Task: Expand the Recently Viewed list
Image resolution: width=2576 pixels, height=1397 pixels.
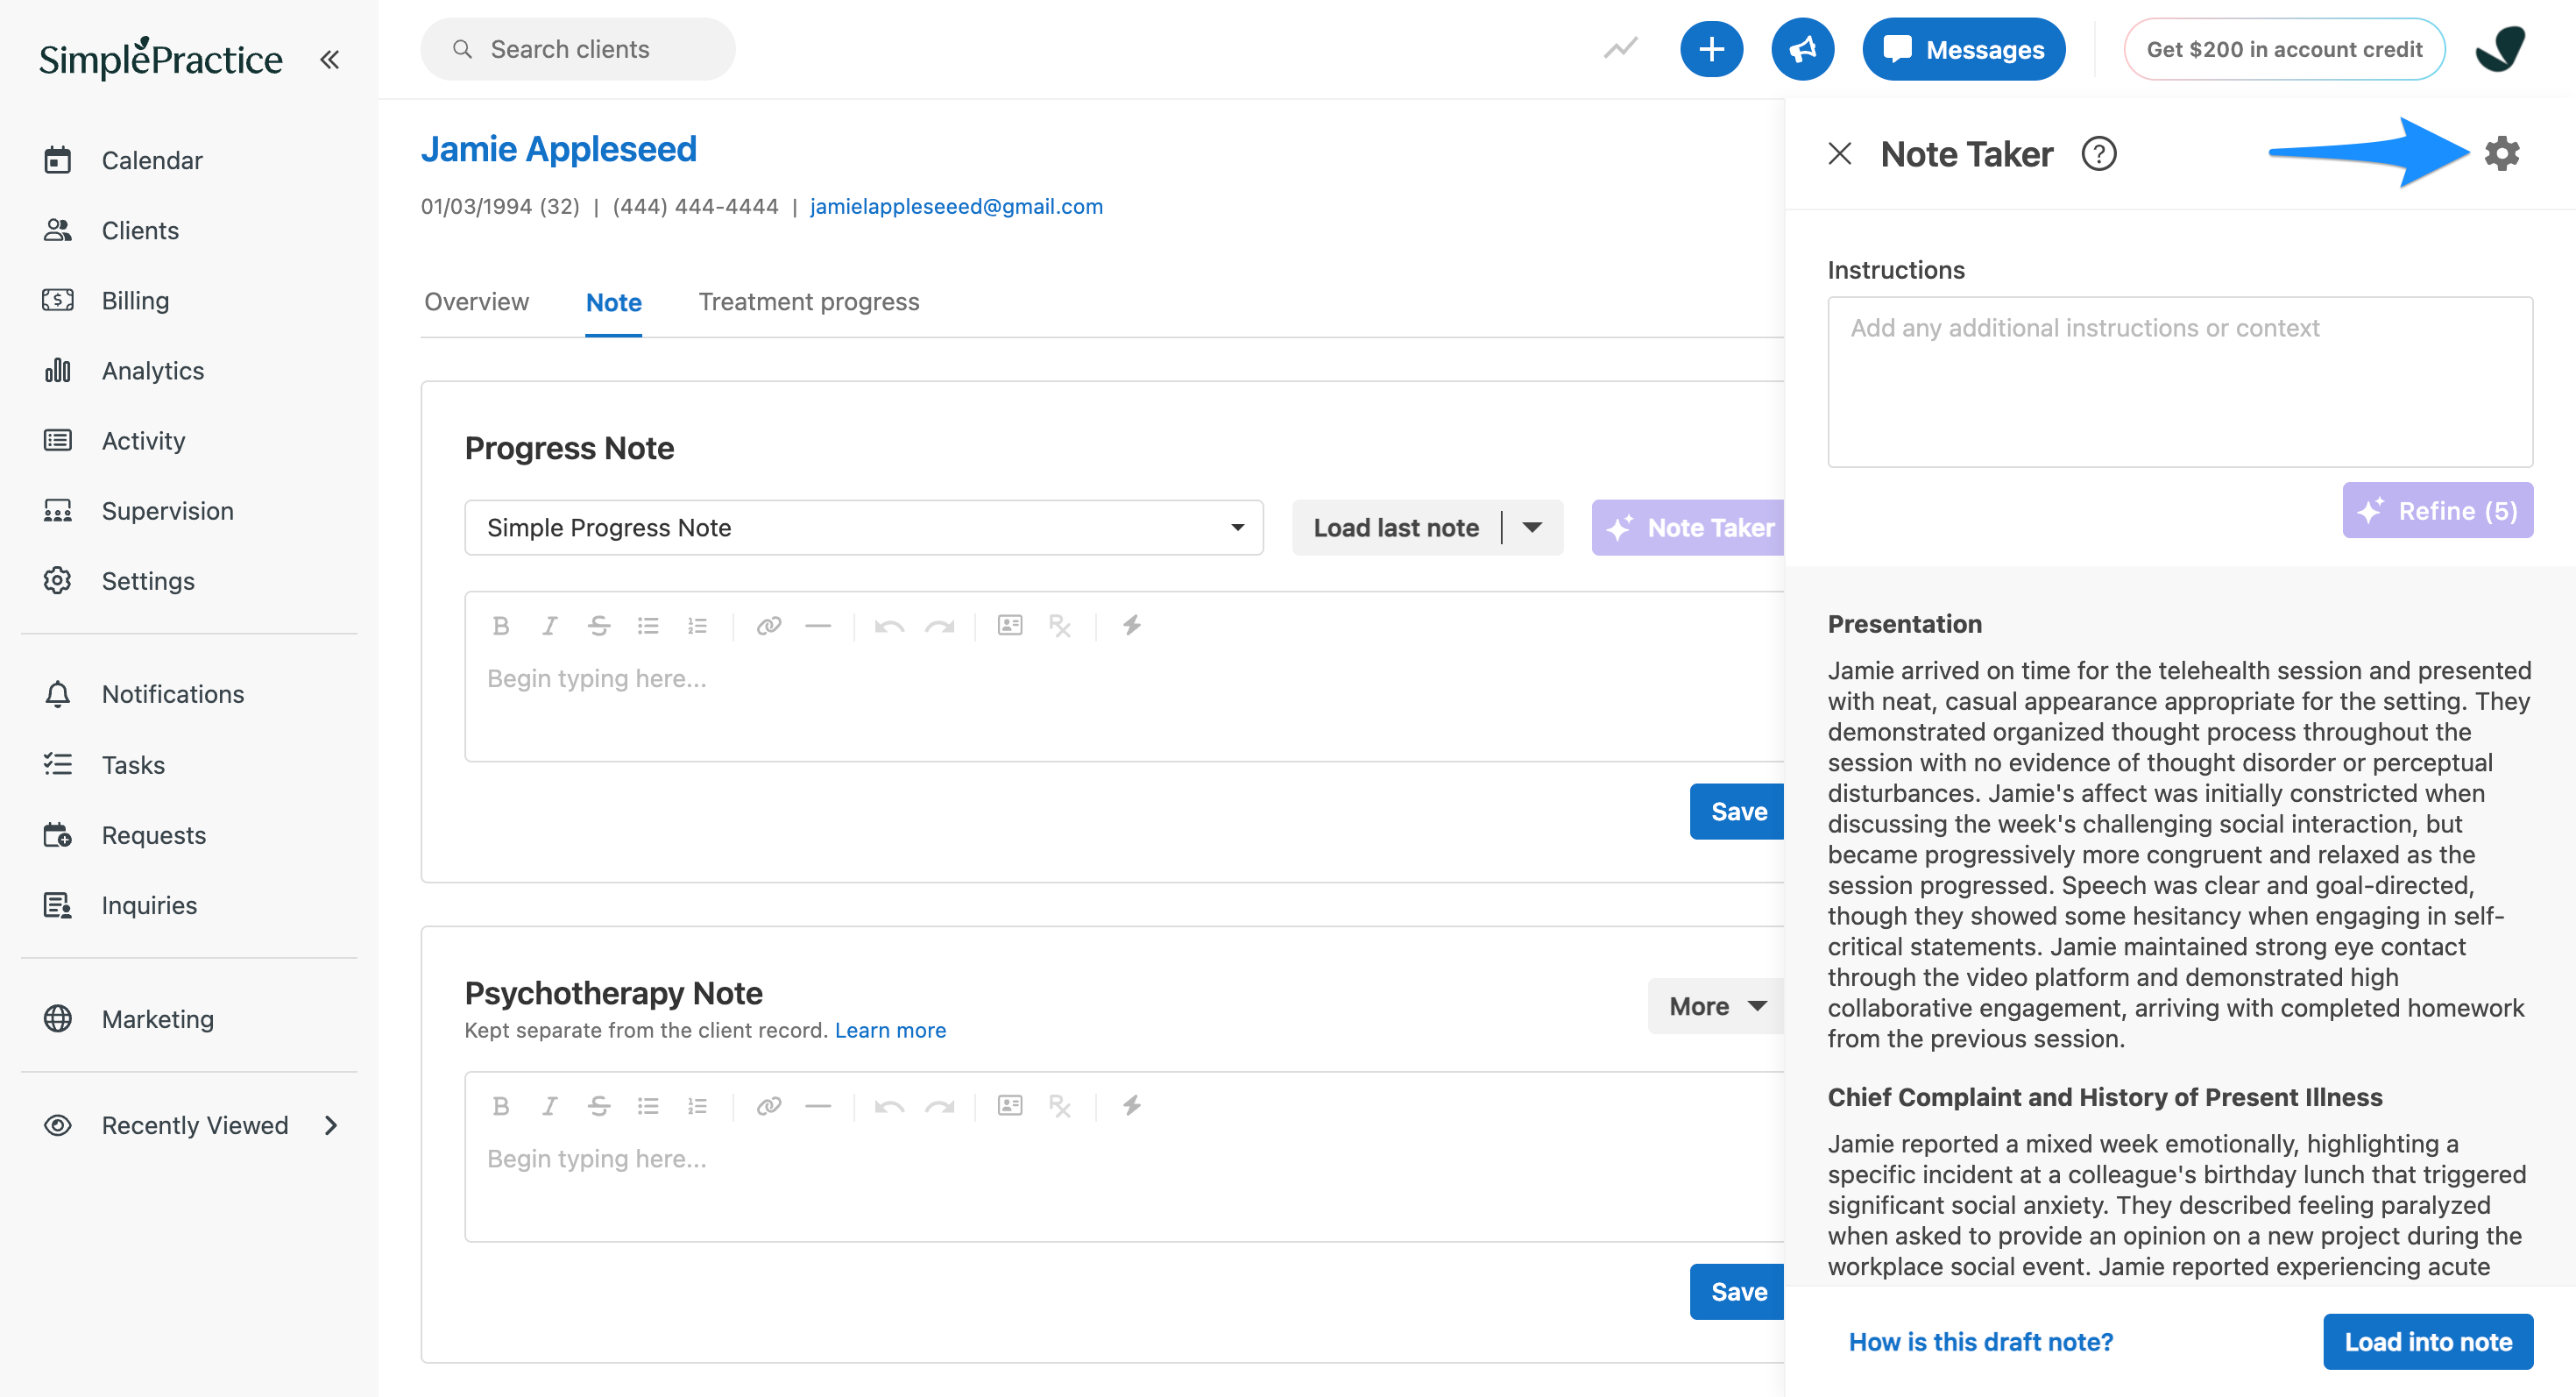Action: pos(190,1125)
